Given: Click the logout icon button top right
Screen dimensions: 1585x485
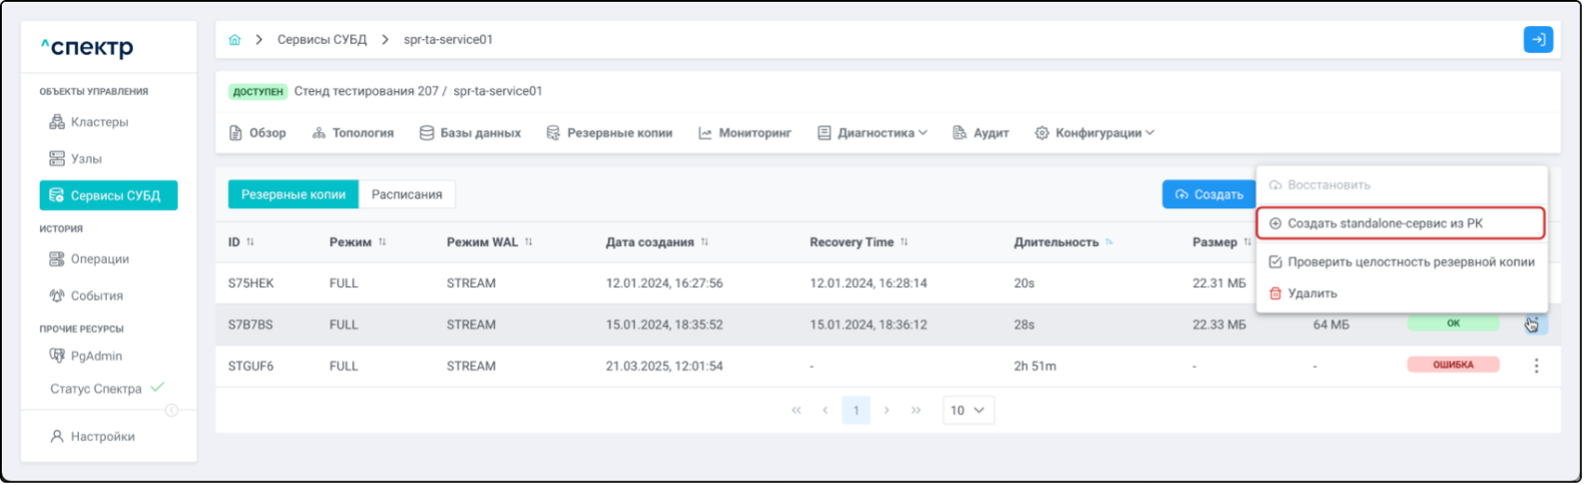Looking at the screenshot, I should point(1537,40).
